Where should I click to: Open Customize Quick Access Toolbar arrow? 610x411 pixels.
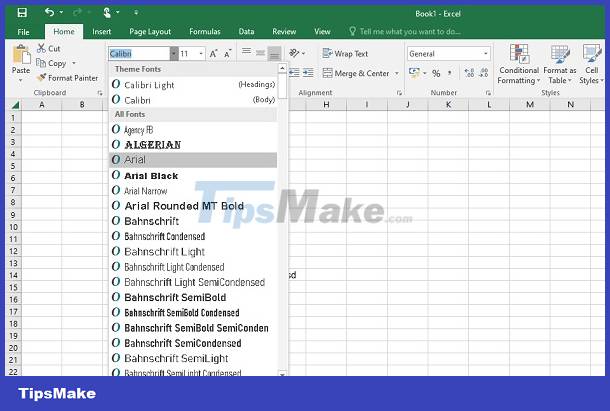(136, 13)
